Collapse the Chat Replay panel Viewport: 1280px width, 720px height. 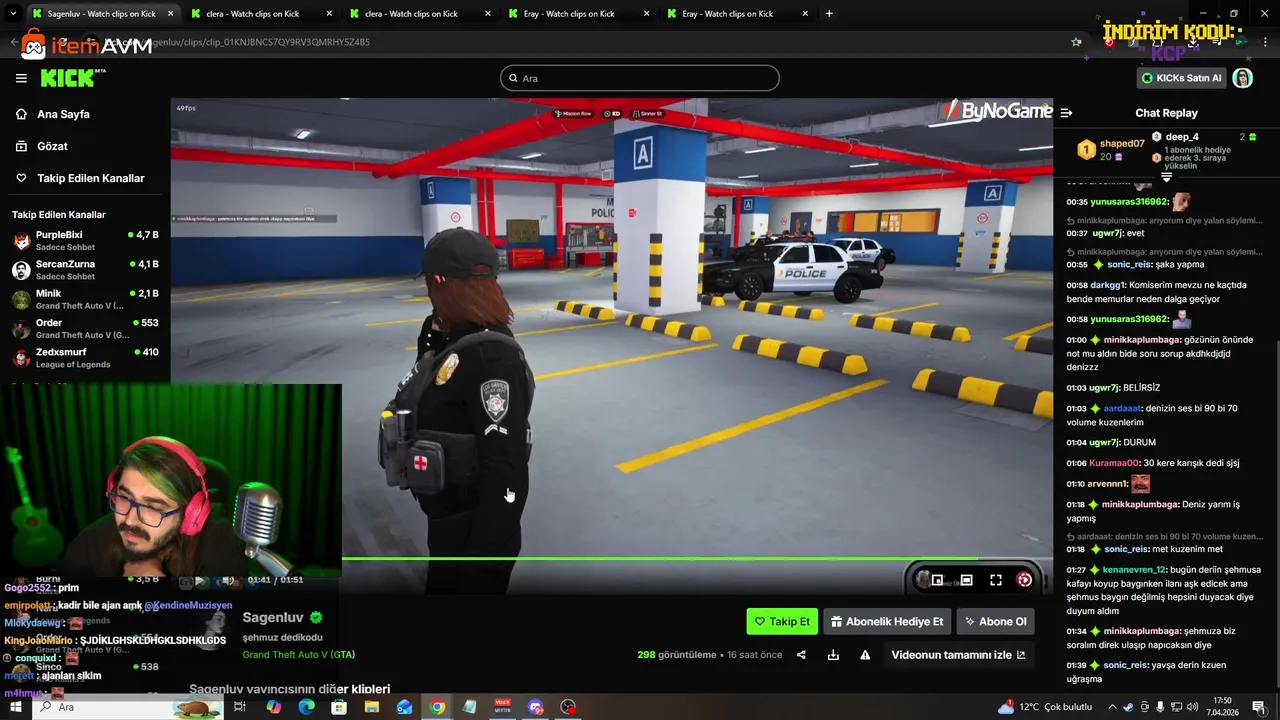tap(1066, 113)
